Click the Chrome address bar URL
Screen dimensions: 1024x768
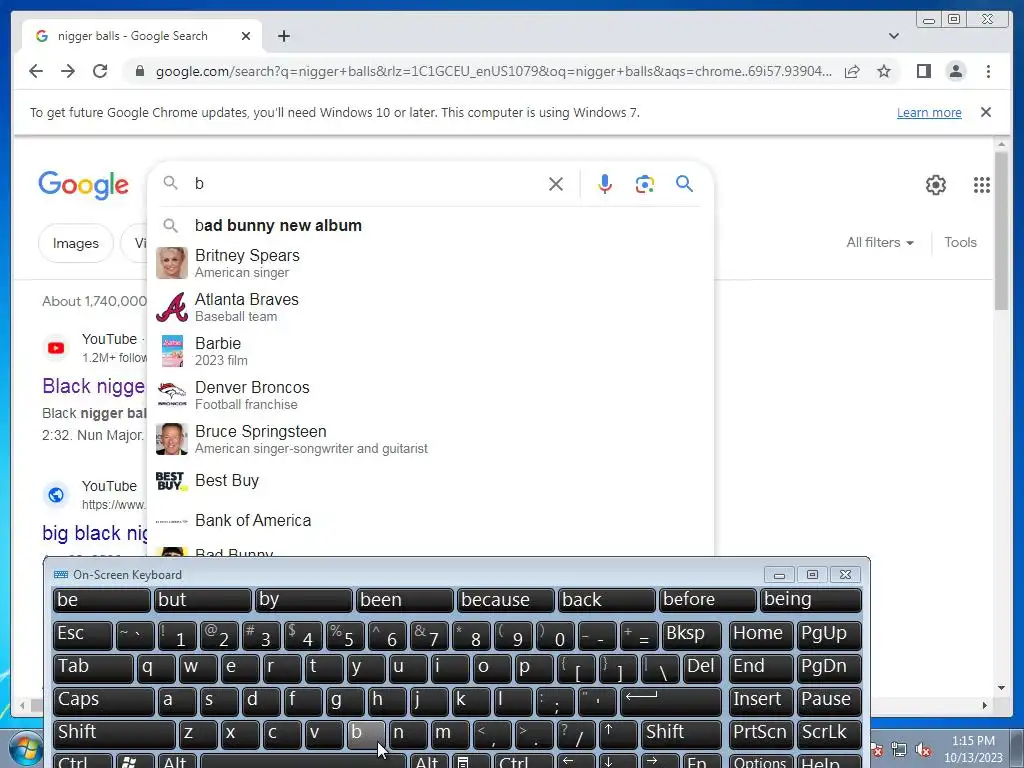pyautogui.click(x=493, y=71)
